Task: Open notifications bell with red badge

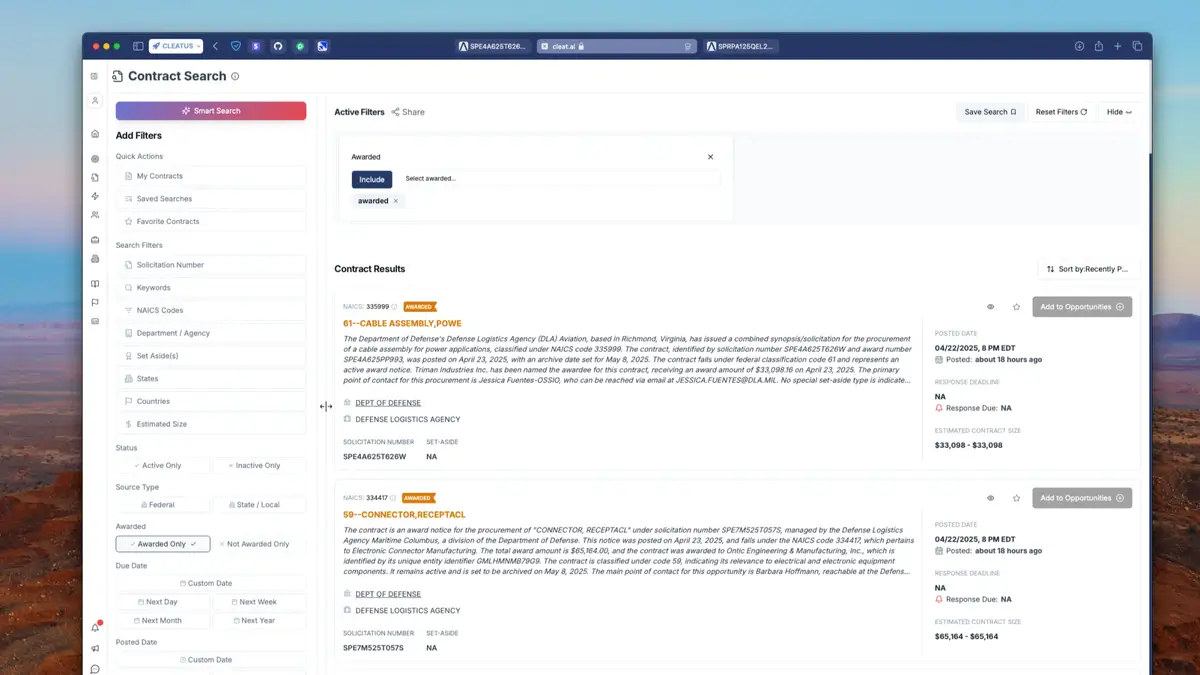Action: coord(95,627)
